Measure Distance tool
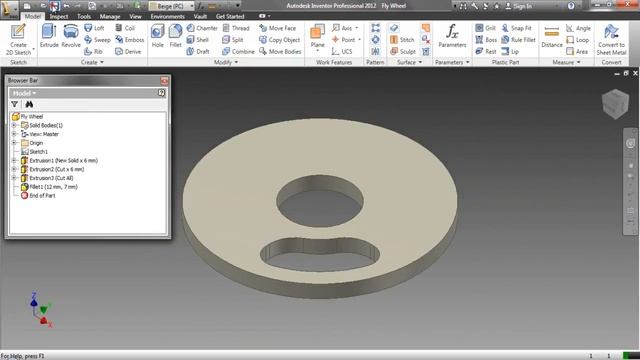The image size is (640, 360). click(x=552, y=36)
